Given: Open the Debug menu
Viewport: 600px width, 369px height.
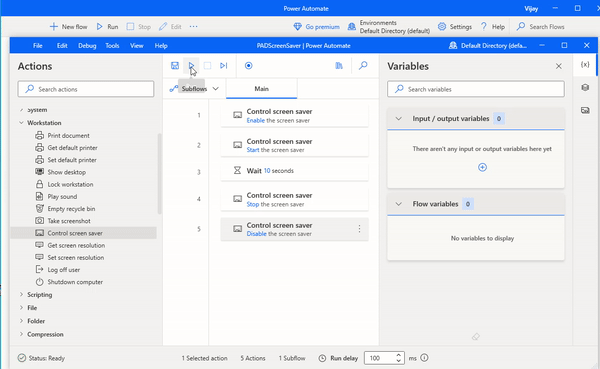Looking at the screenshot, I should pyautogui.click(x=87, y=46).
